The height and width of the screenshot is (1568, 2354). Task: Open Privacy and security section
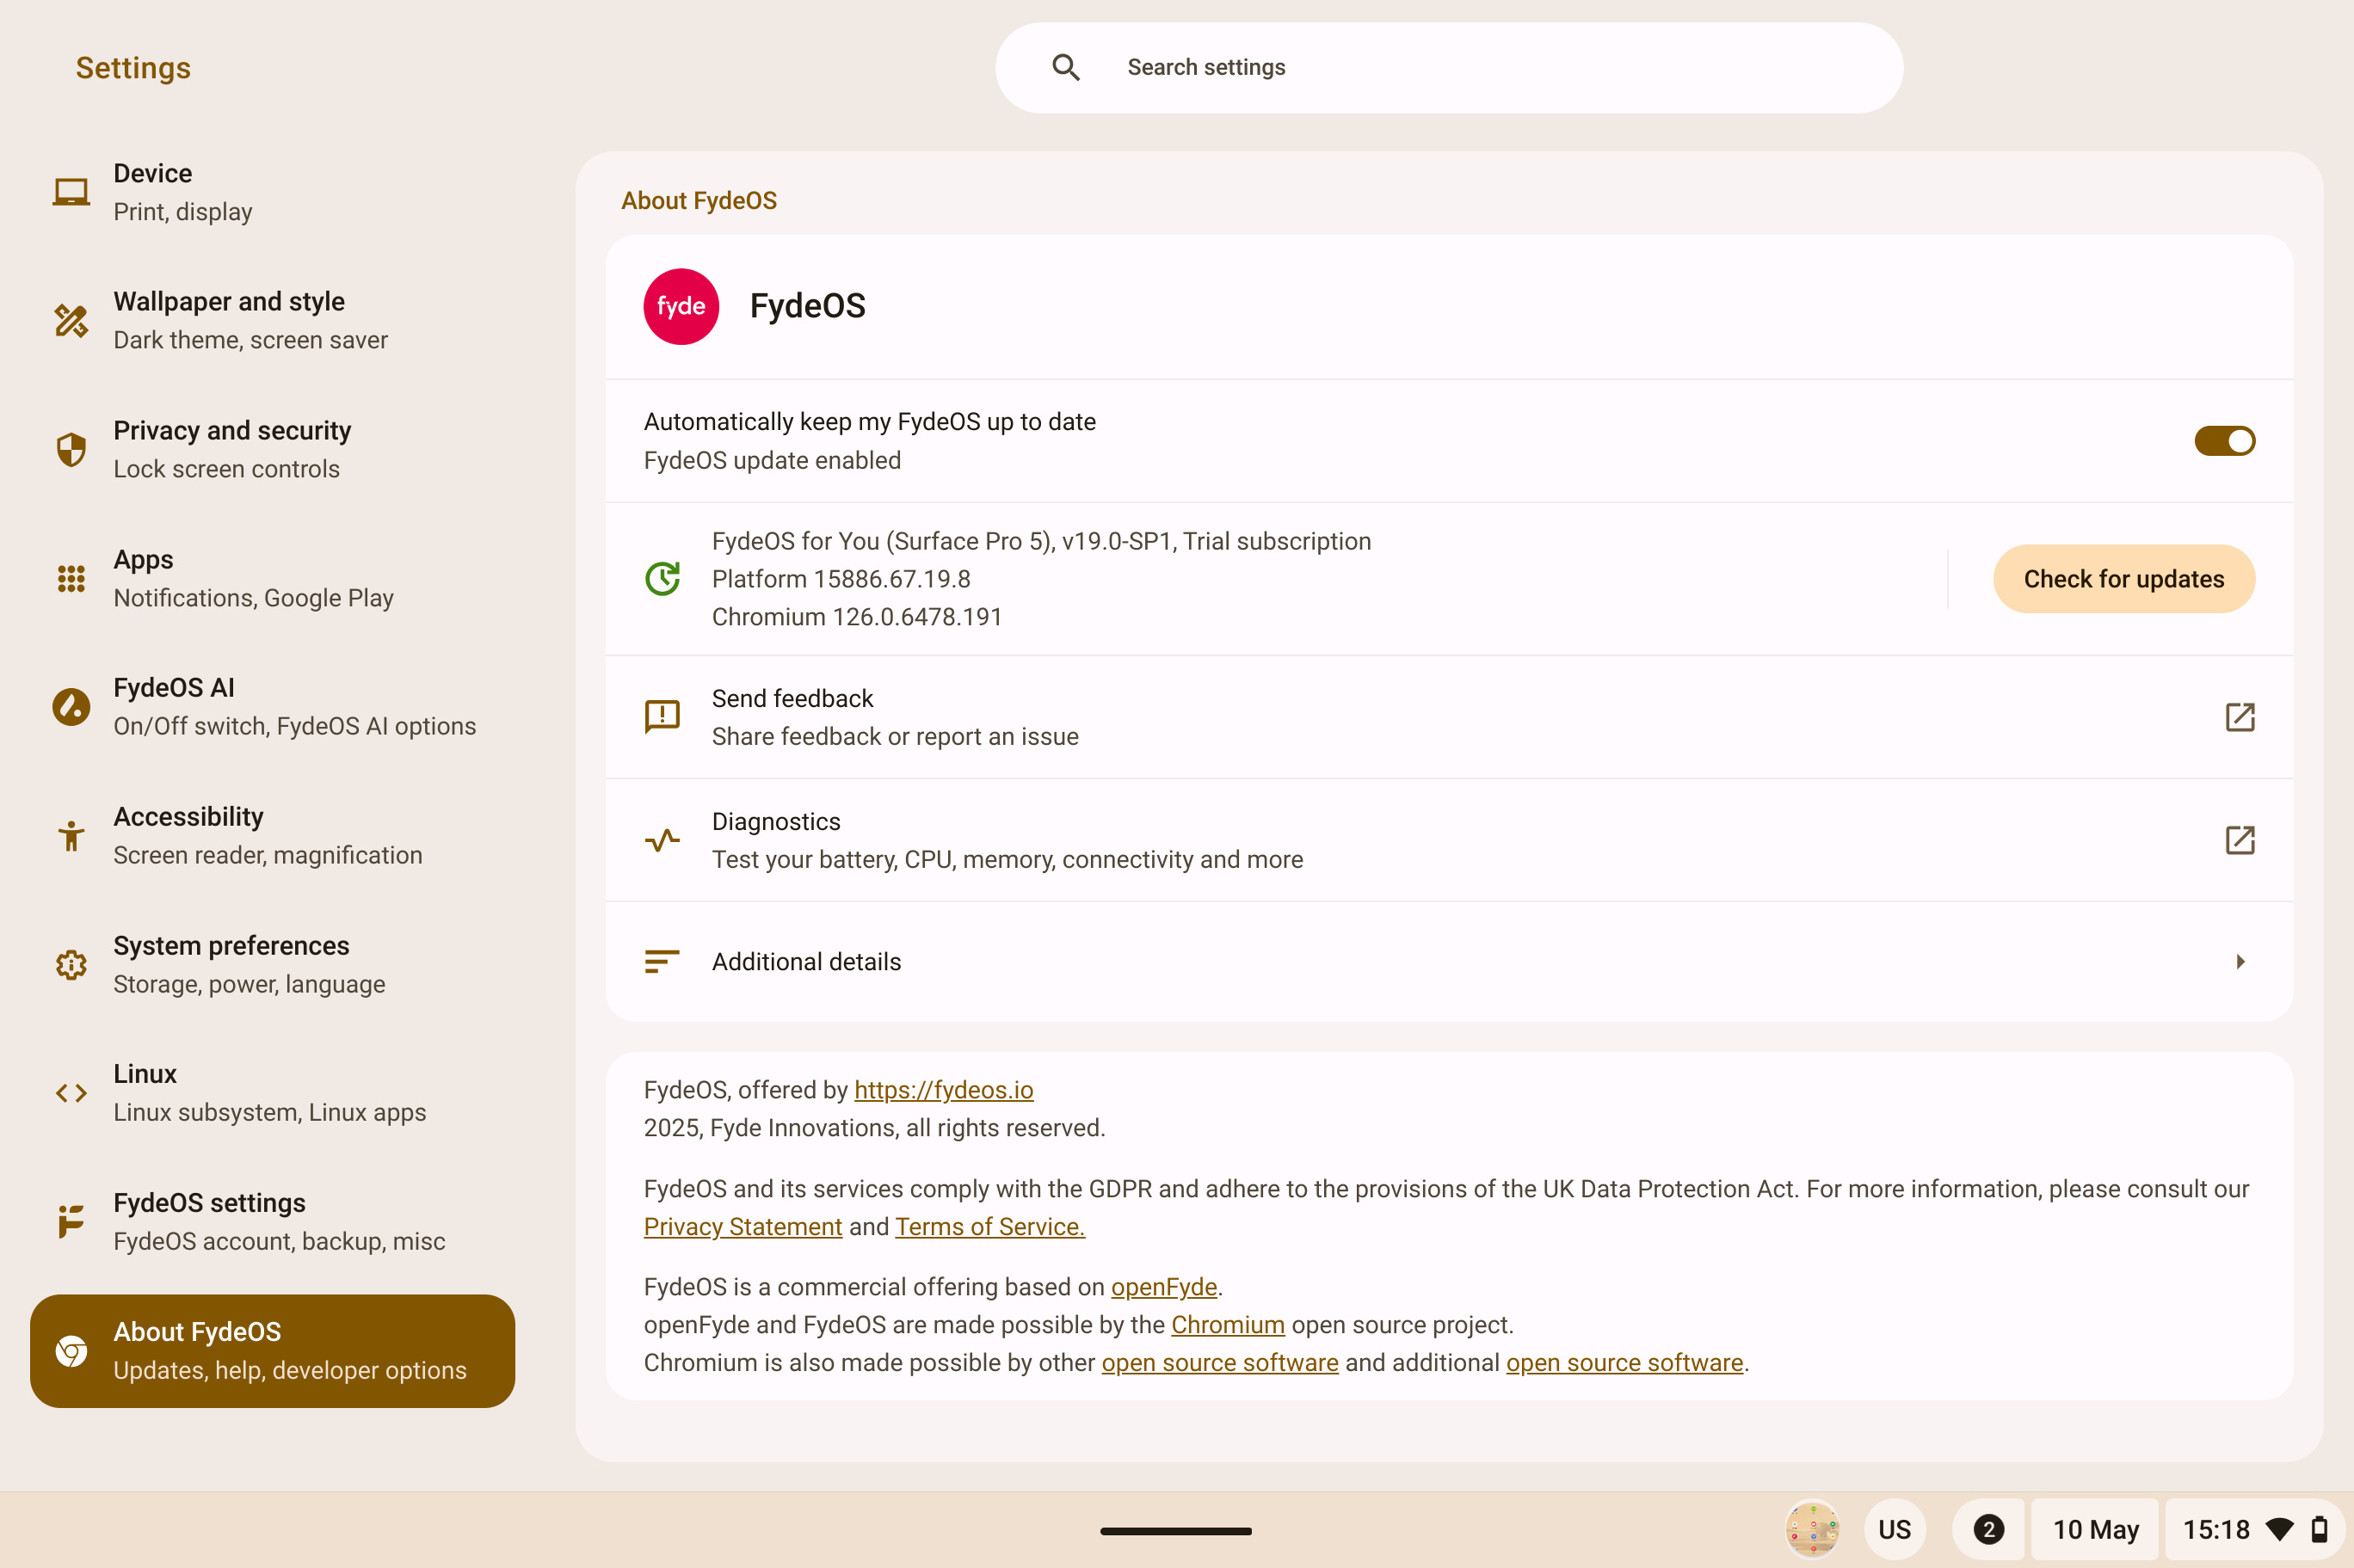231,449
